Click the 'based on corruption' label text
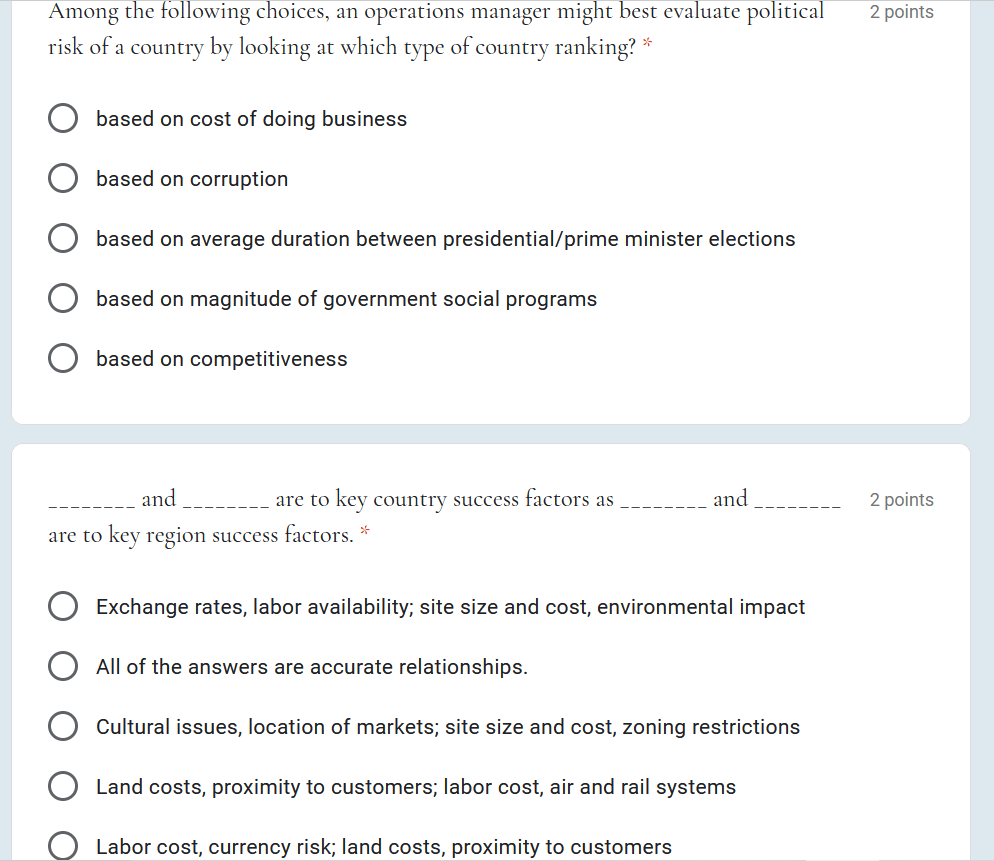The height and width of the screenshot is (861, 994). tap(192, 179)
